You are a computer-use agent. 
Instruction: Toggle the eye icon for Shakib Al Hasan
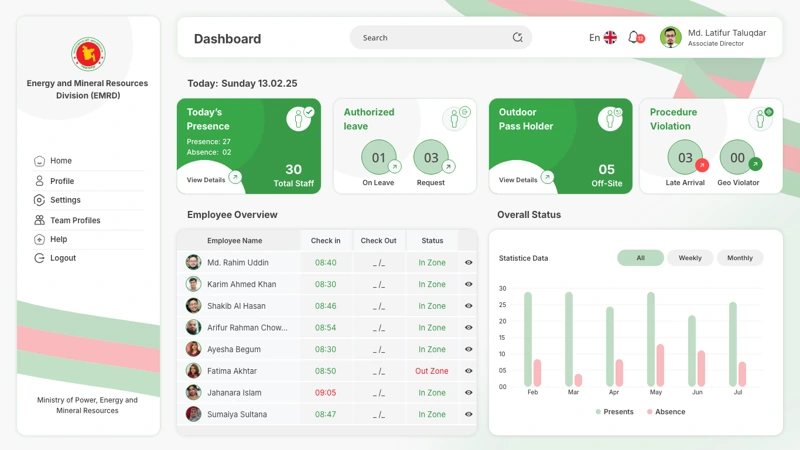pyautogui.click(x=468, y=306)
